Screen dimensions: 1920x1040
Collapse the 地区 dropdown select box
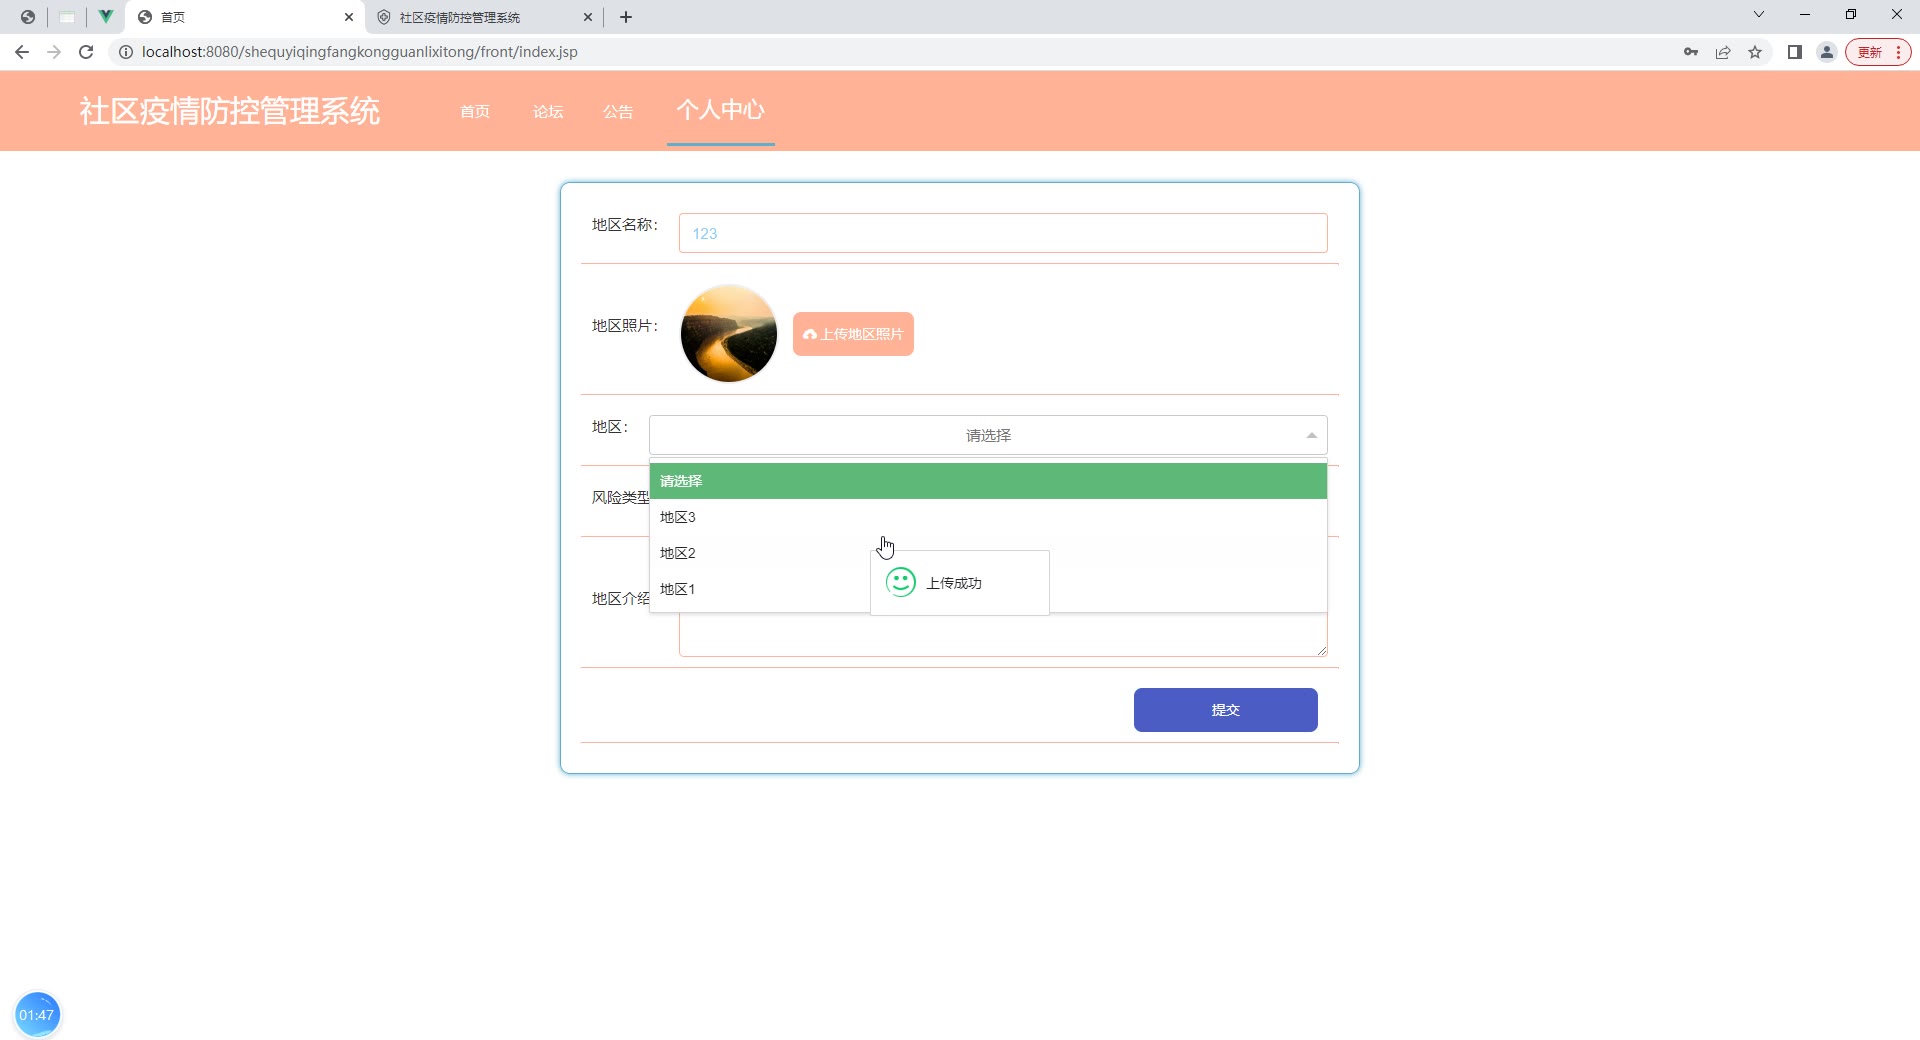988,435
